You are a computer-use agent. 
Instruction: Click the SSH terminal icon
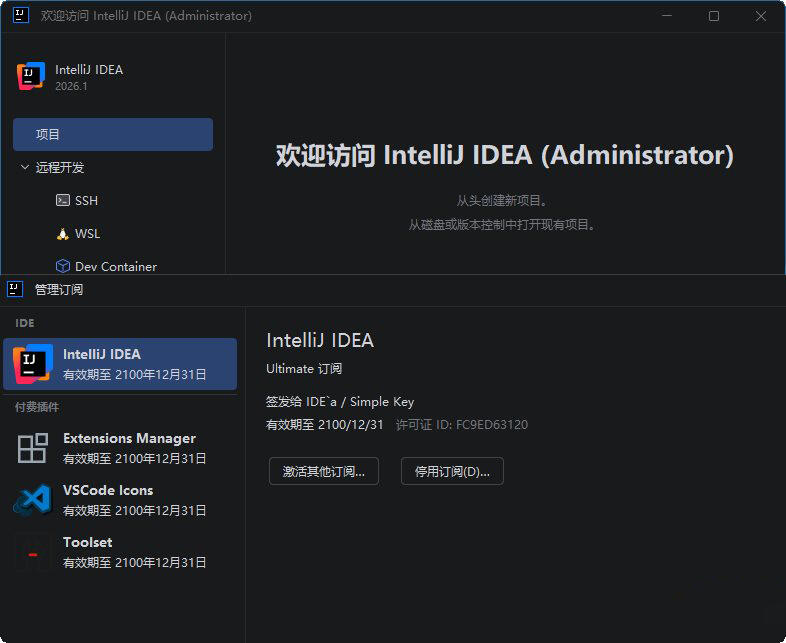(63, 200)
